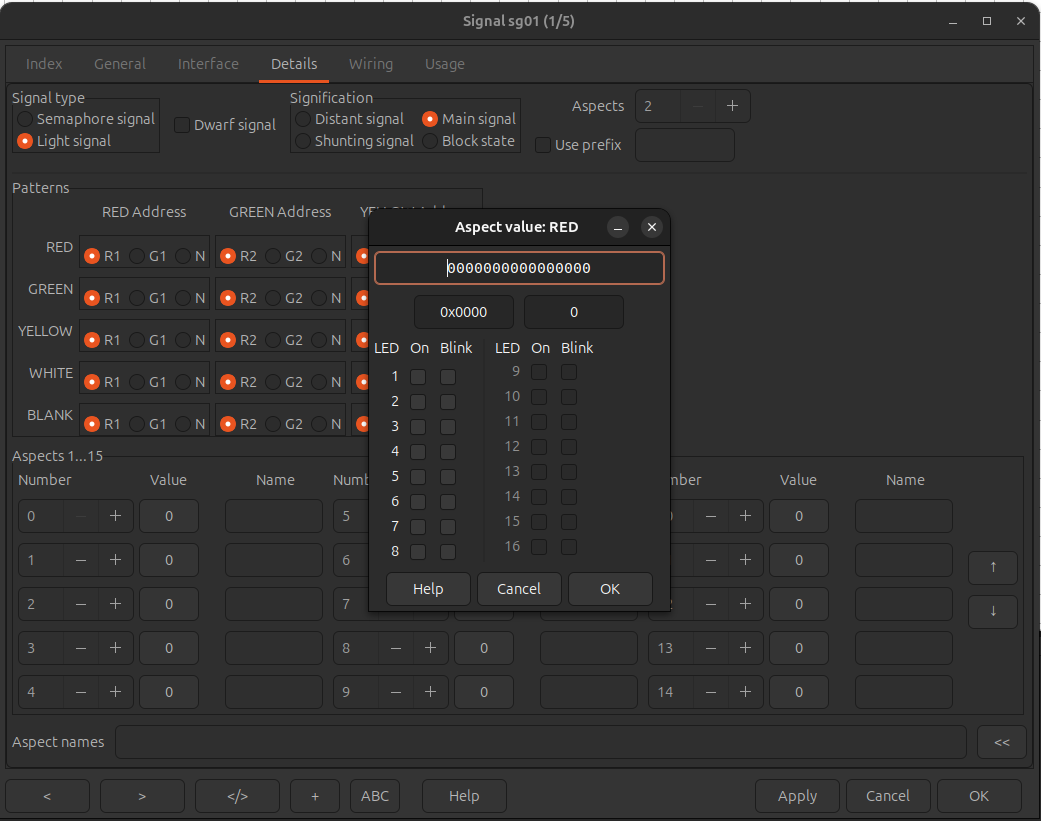This screenshot has width=1041, height=821.
Task: Enable the Blink checkbox for LED 3
Action: coord(448,427)
